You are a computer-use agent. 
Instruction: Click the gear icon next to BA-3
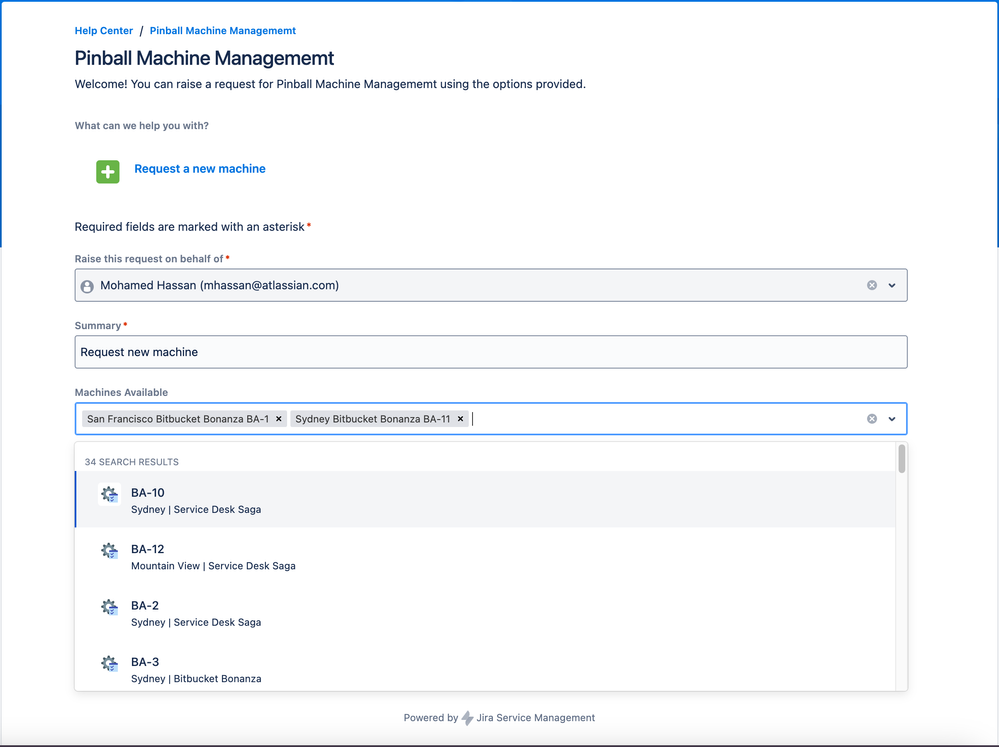110,664
